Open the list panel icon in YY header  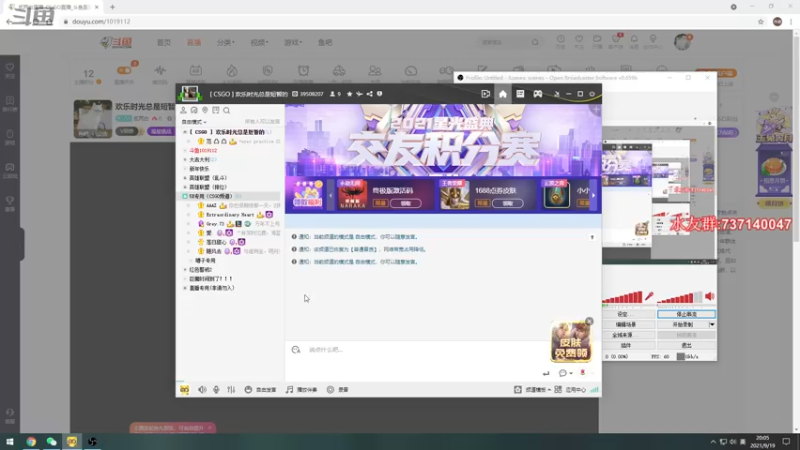click(520, 94)
